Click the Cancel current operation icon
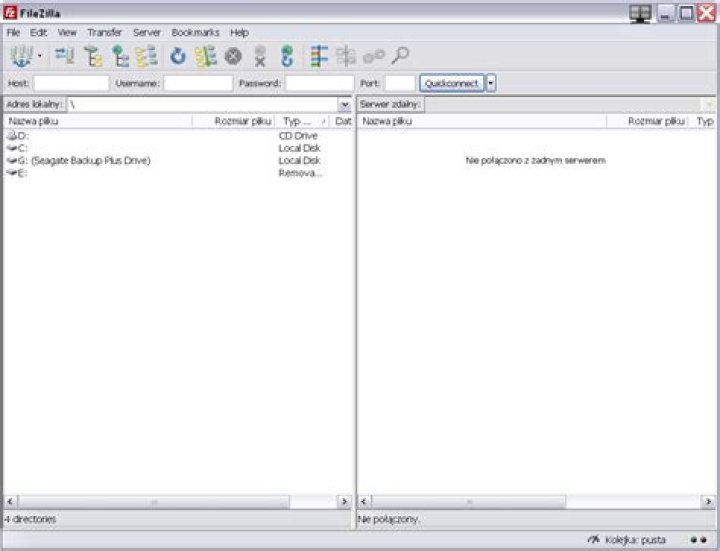Image resolution: width=720 pixels, height=551 pixels. 233,56
